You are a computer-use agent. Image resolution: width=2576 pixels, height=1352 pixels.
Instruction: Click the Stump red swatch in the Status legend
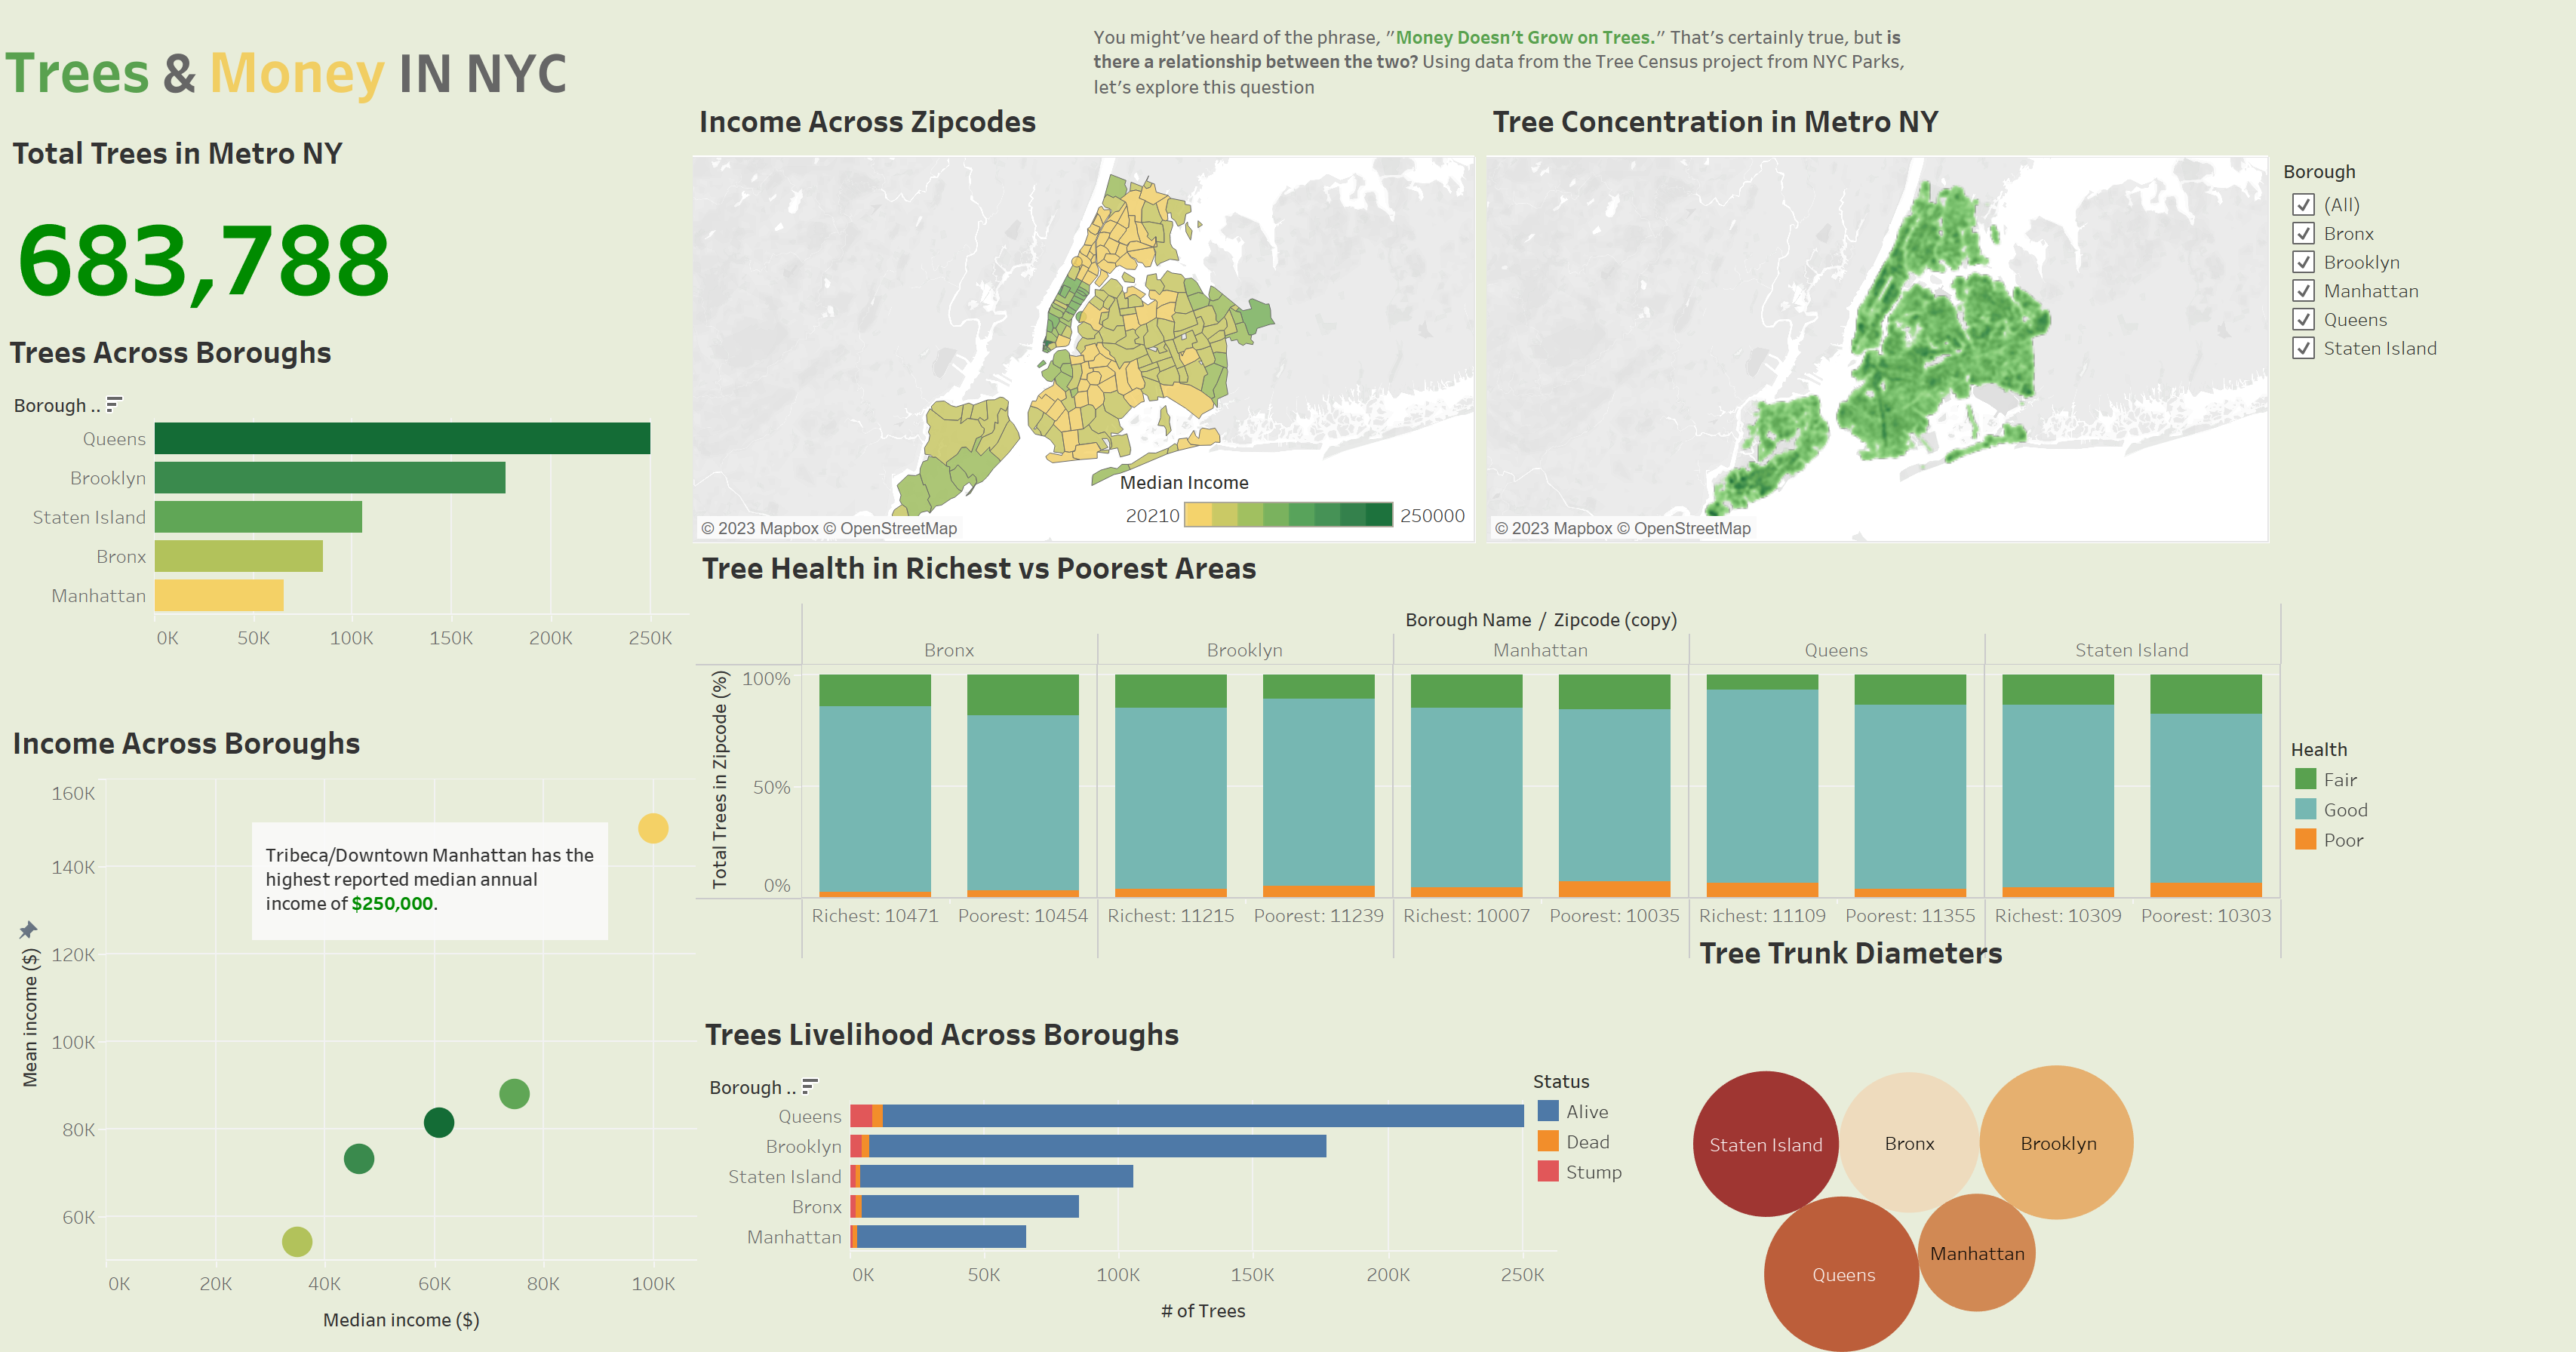pos(1548,1172)
